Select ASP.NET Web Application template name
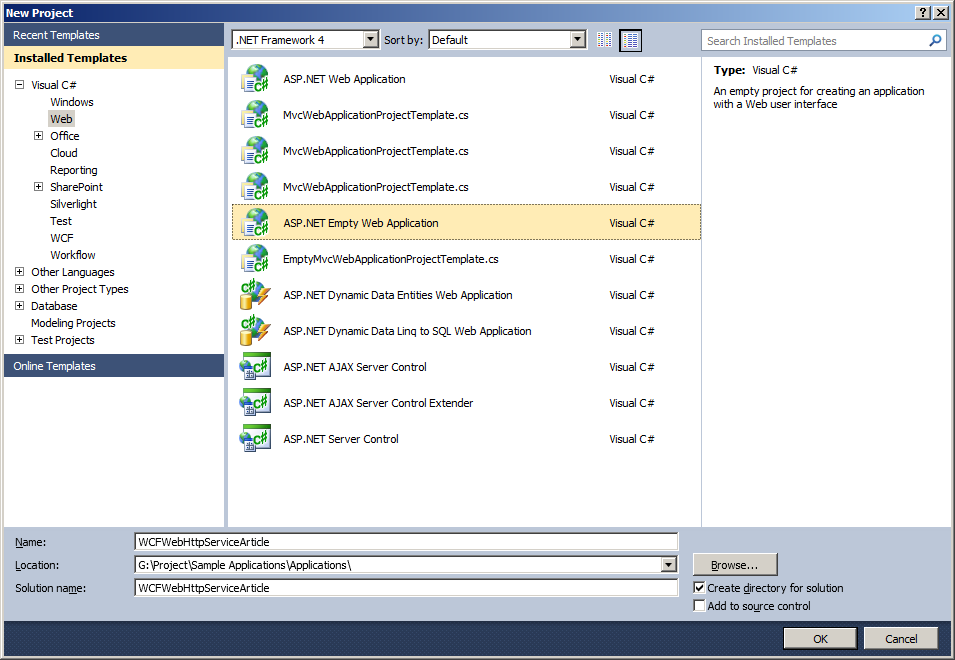The image size is (955, 660). pos(344,79)
